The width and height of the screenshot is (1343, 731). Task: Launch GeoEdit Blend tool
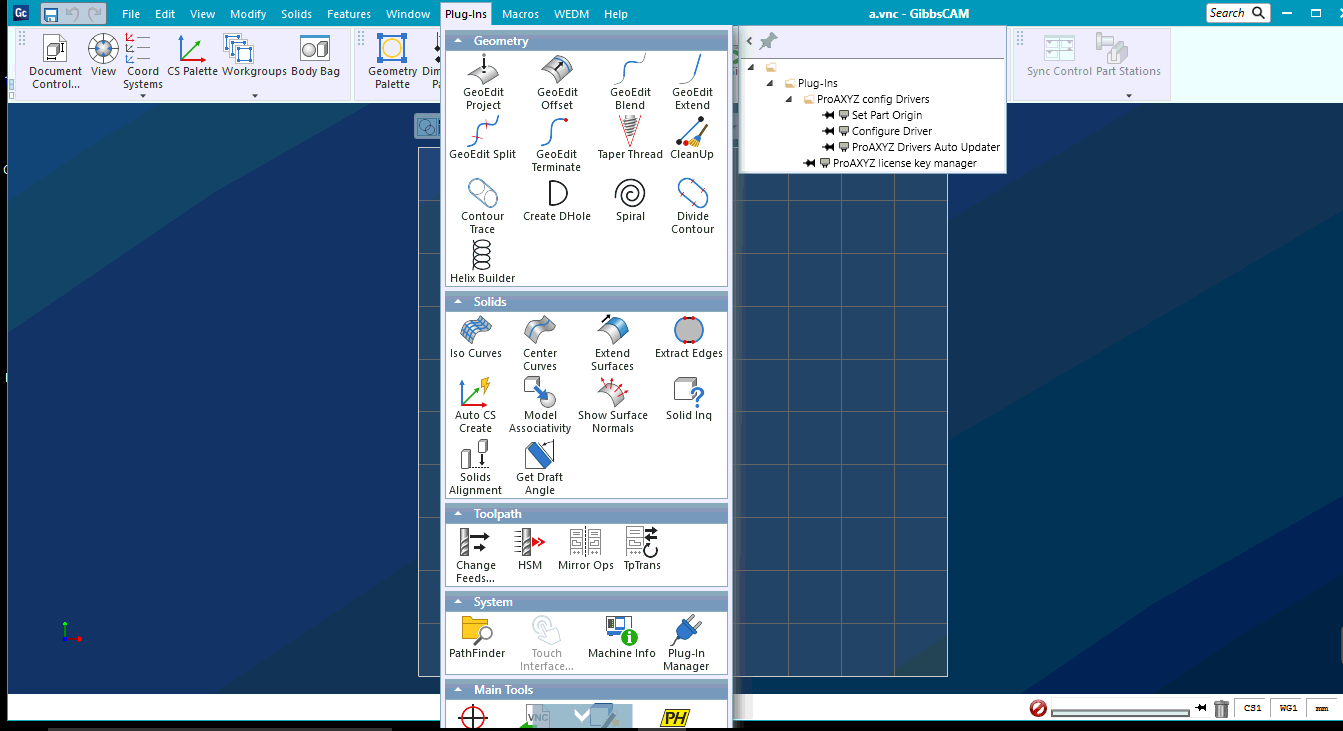point(630,83)
